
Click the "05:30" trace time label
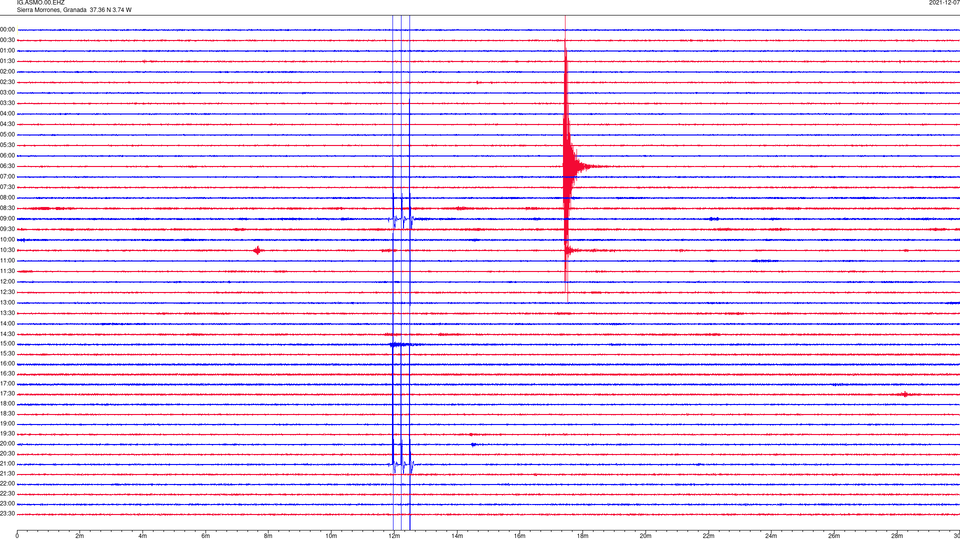pyautogui.click(x=7, y=145)
